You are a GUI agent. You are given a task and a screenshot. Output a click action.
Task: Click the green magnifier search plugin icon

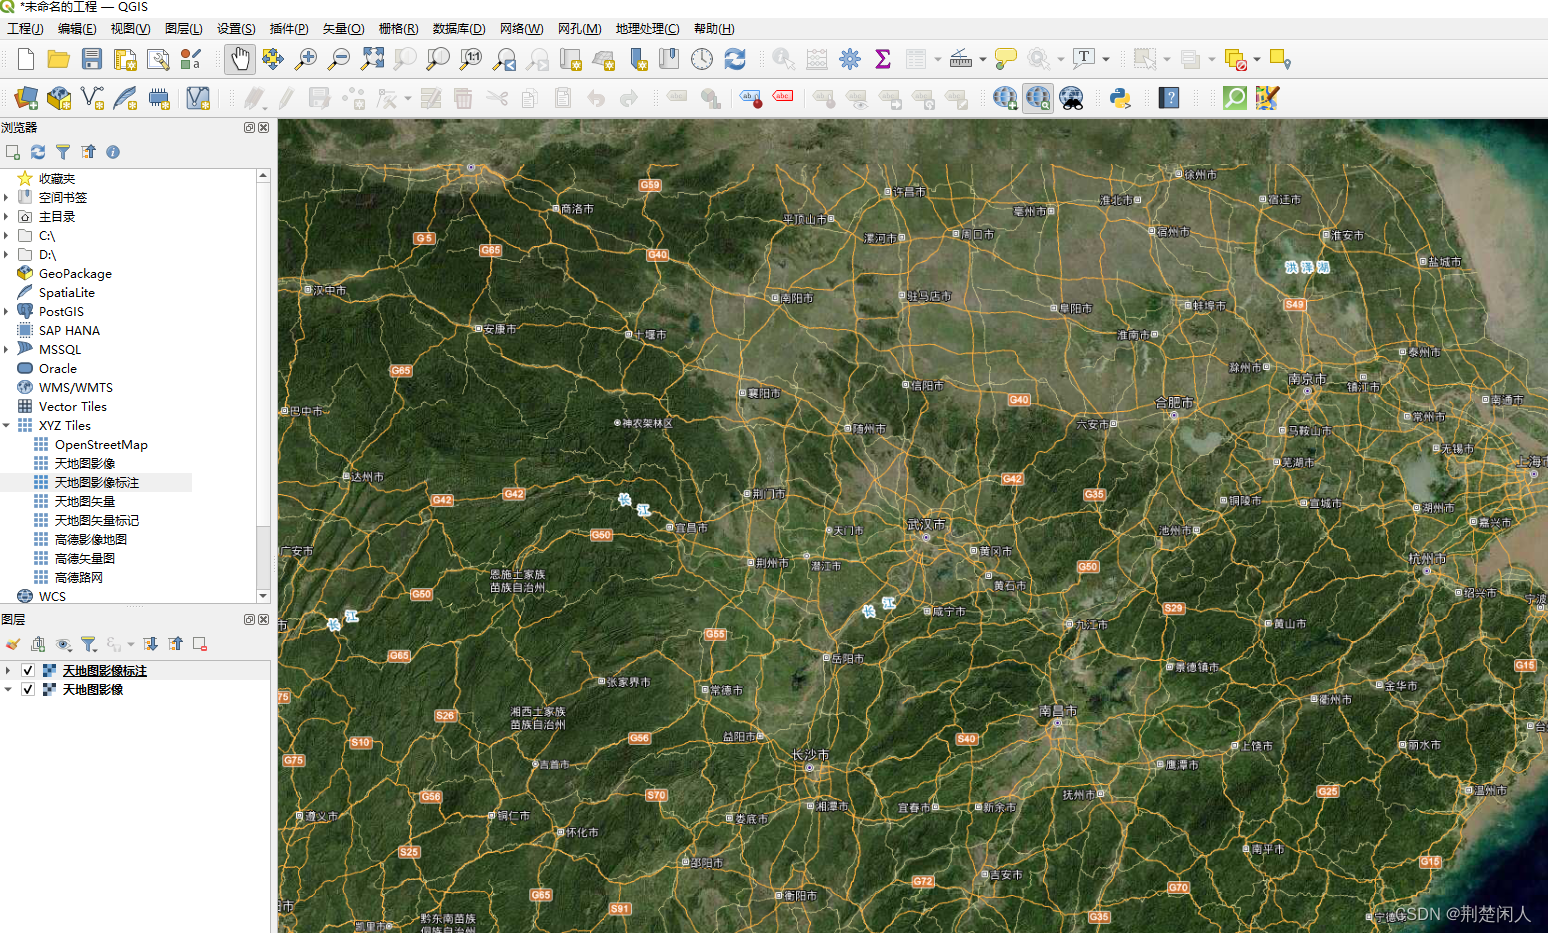coord(1235,98)
